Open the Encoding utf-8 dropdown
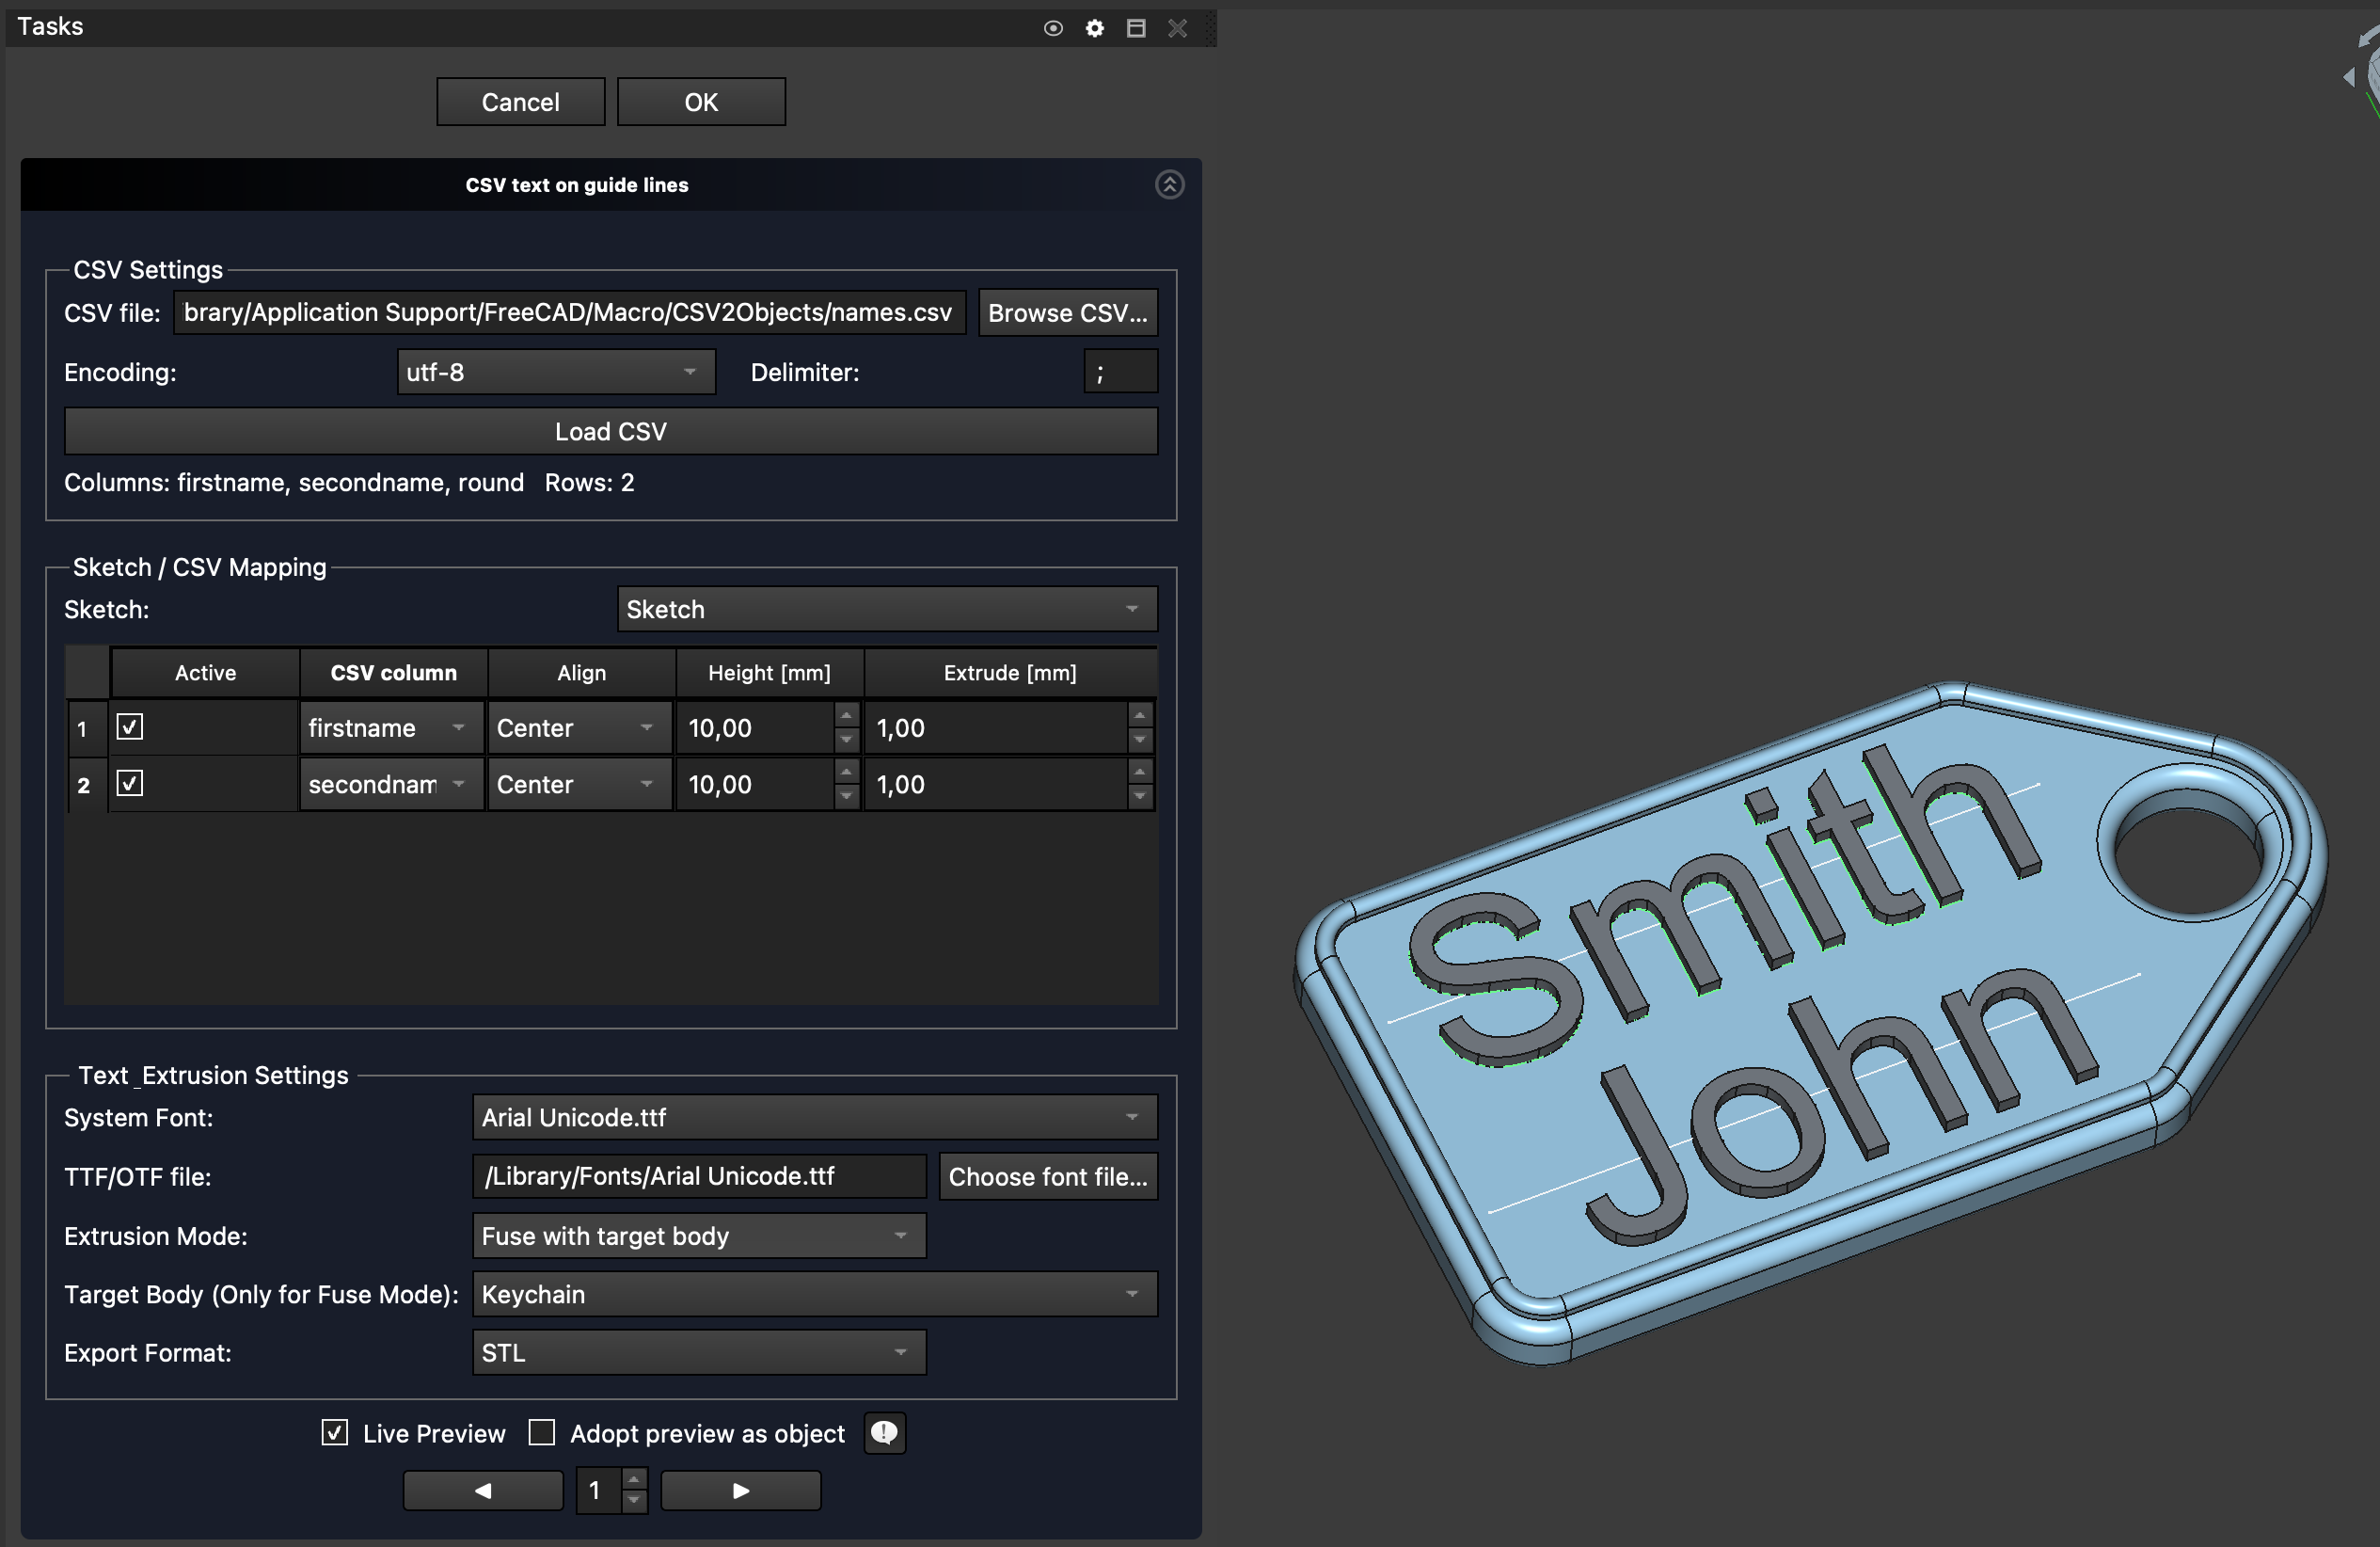The image size is (2380, 1547). [x=555, y=372]
